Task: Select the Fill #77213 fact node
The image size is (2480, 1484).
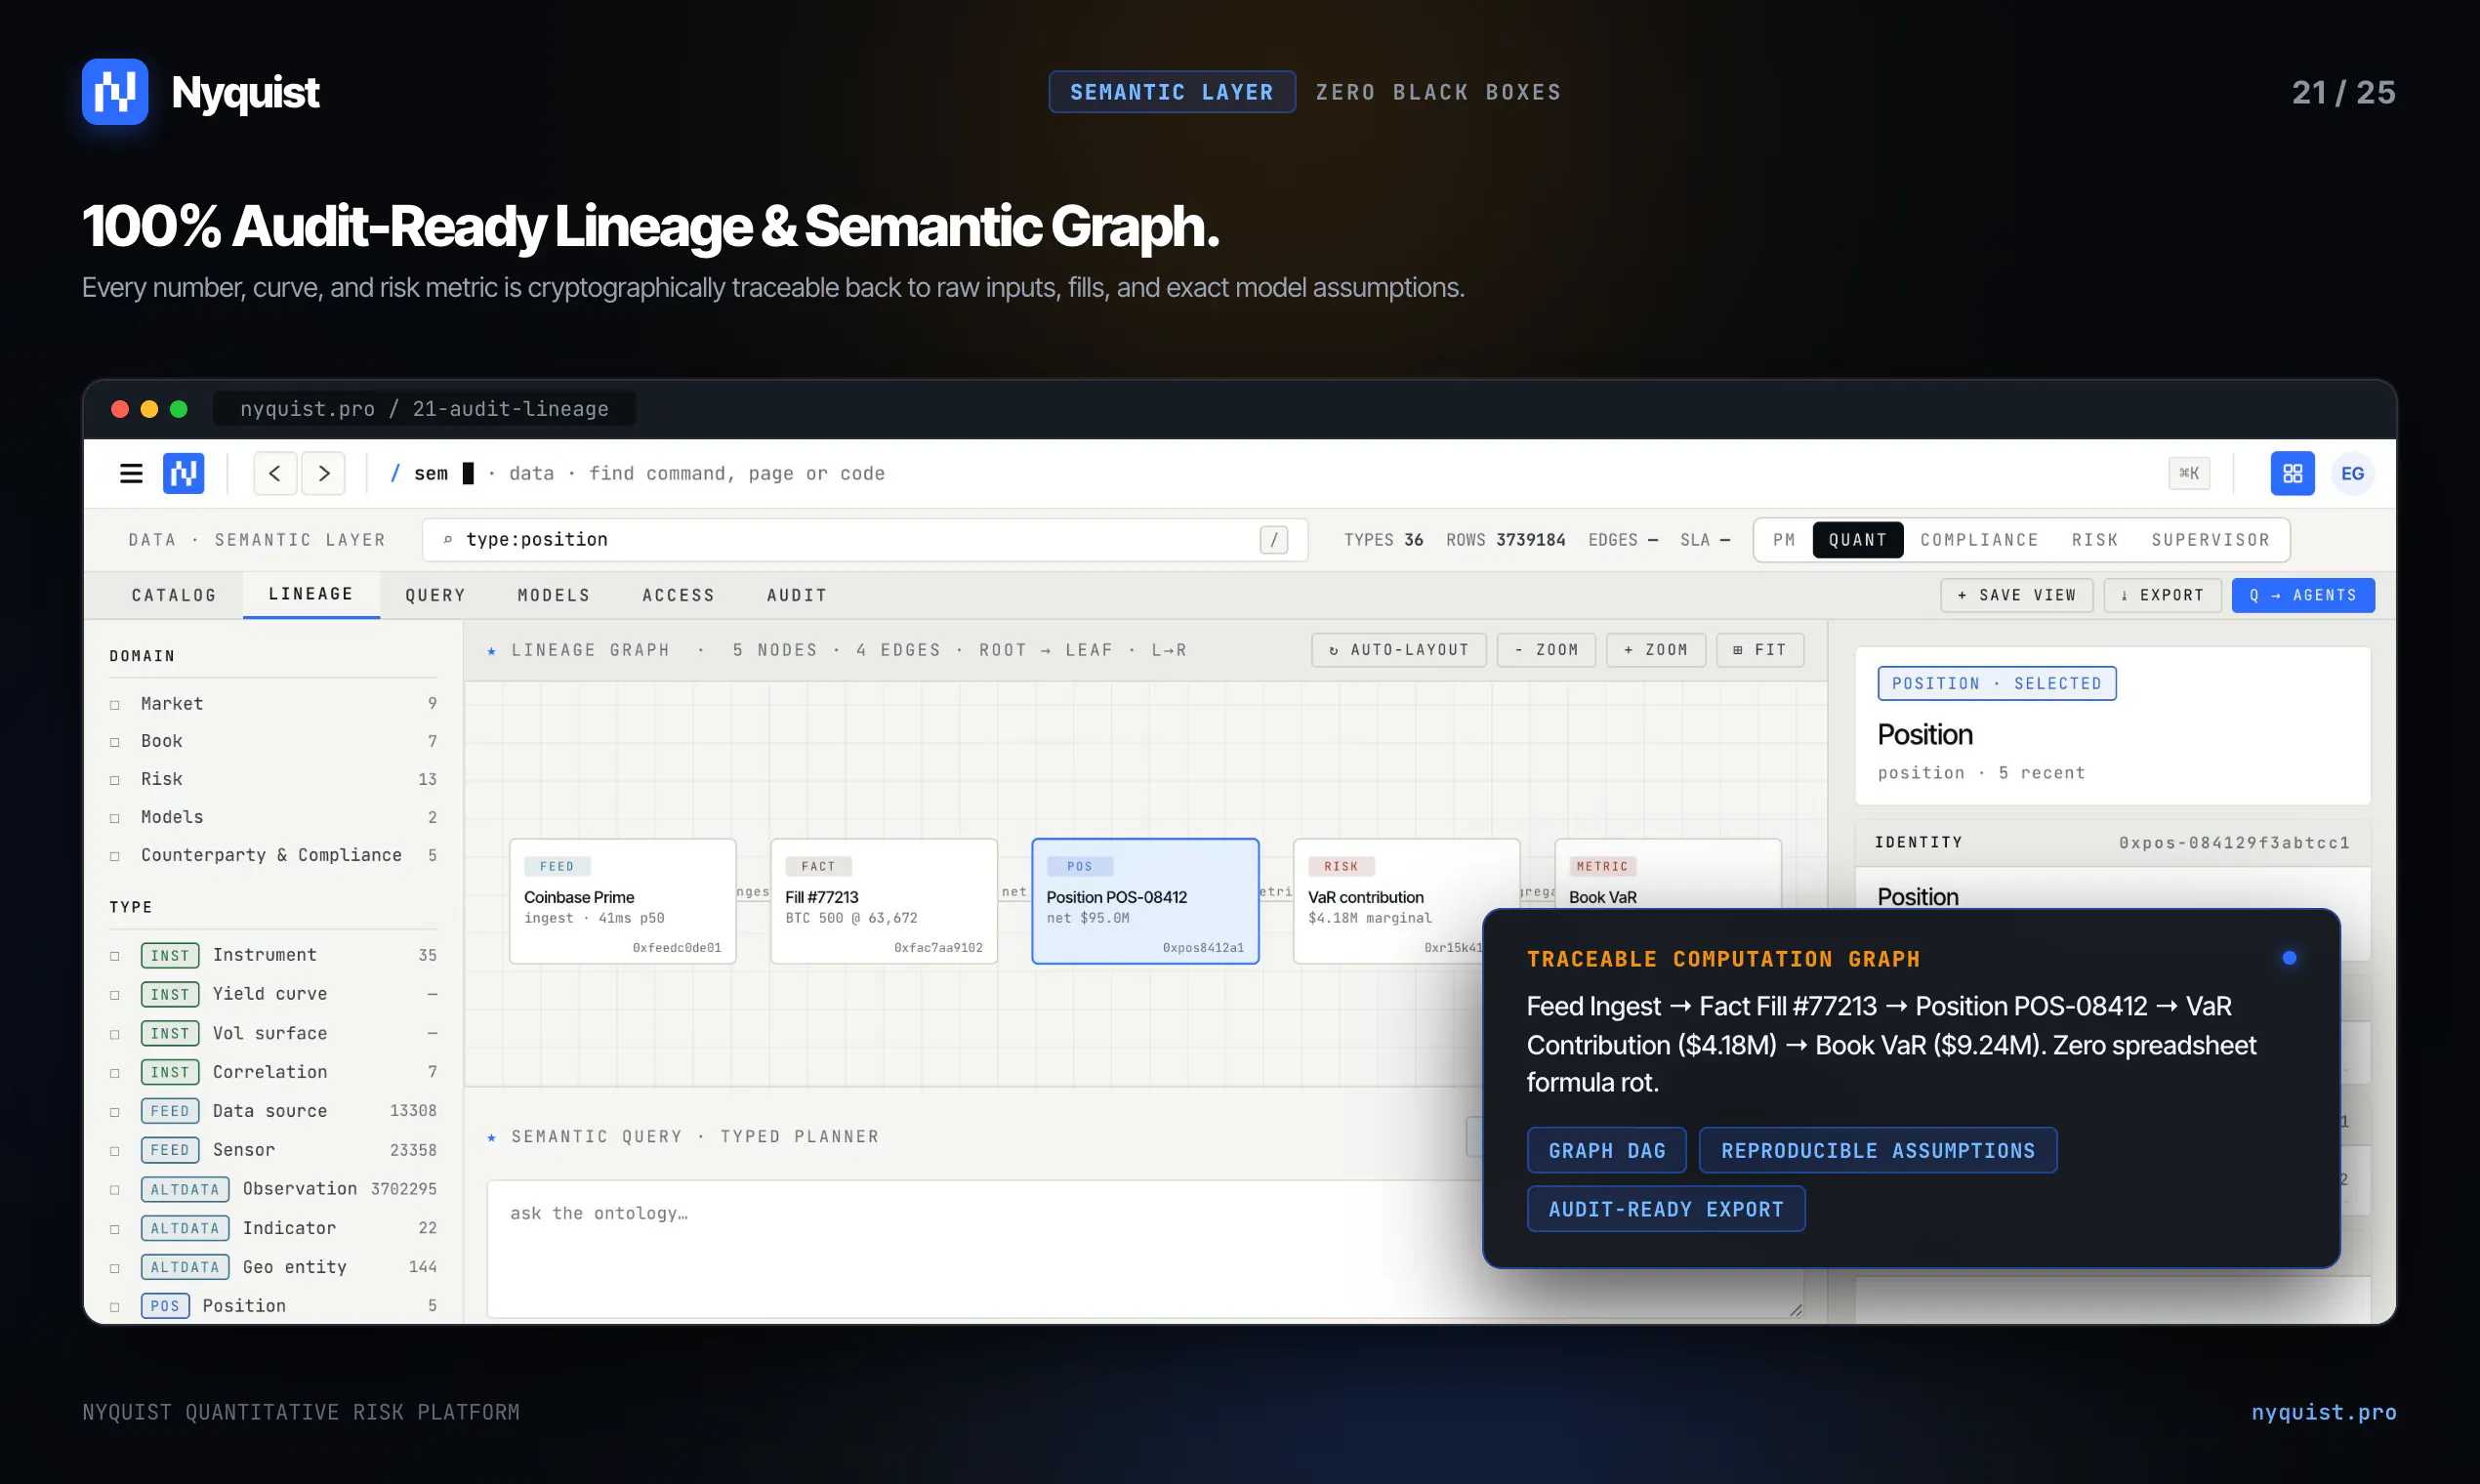Action: (x=883, y=901)
